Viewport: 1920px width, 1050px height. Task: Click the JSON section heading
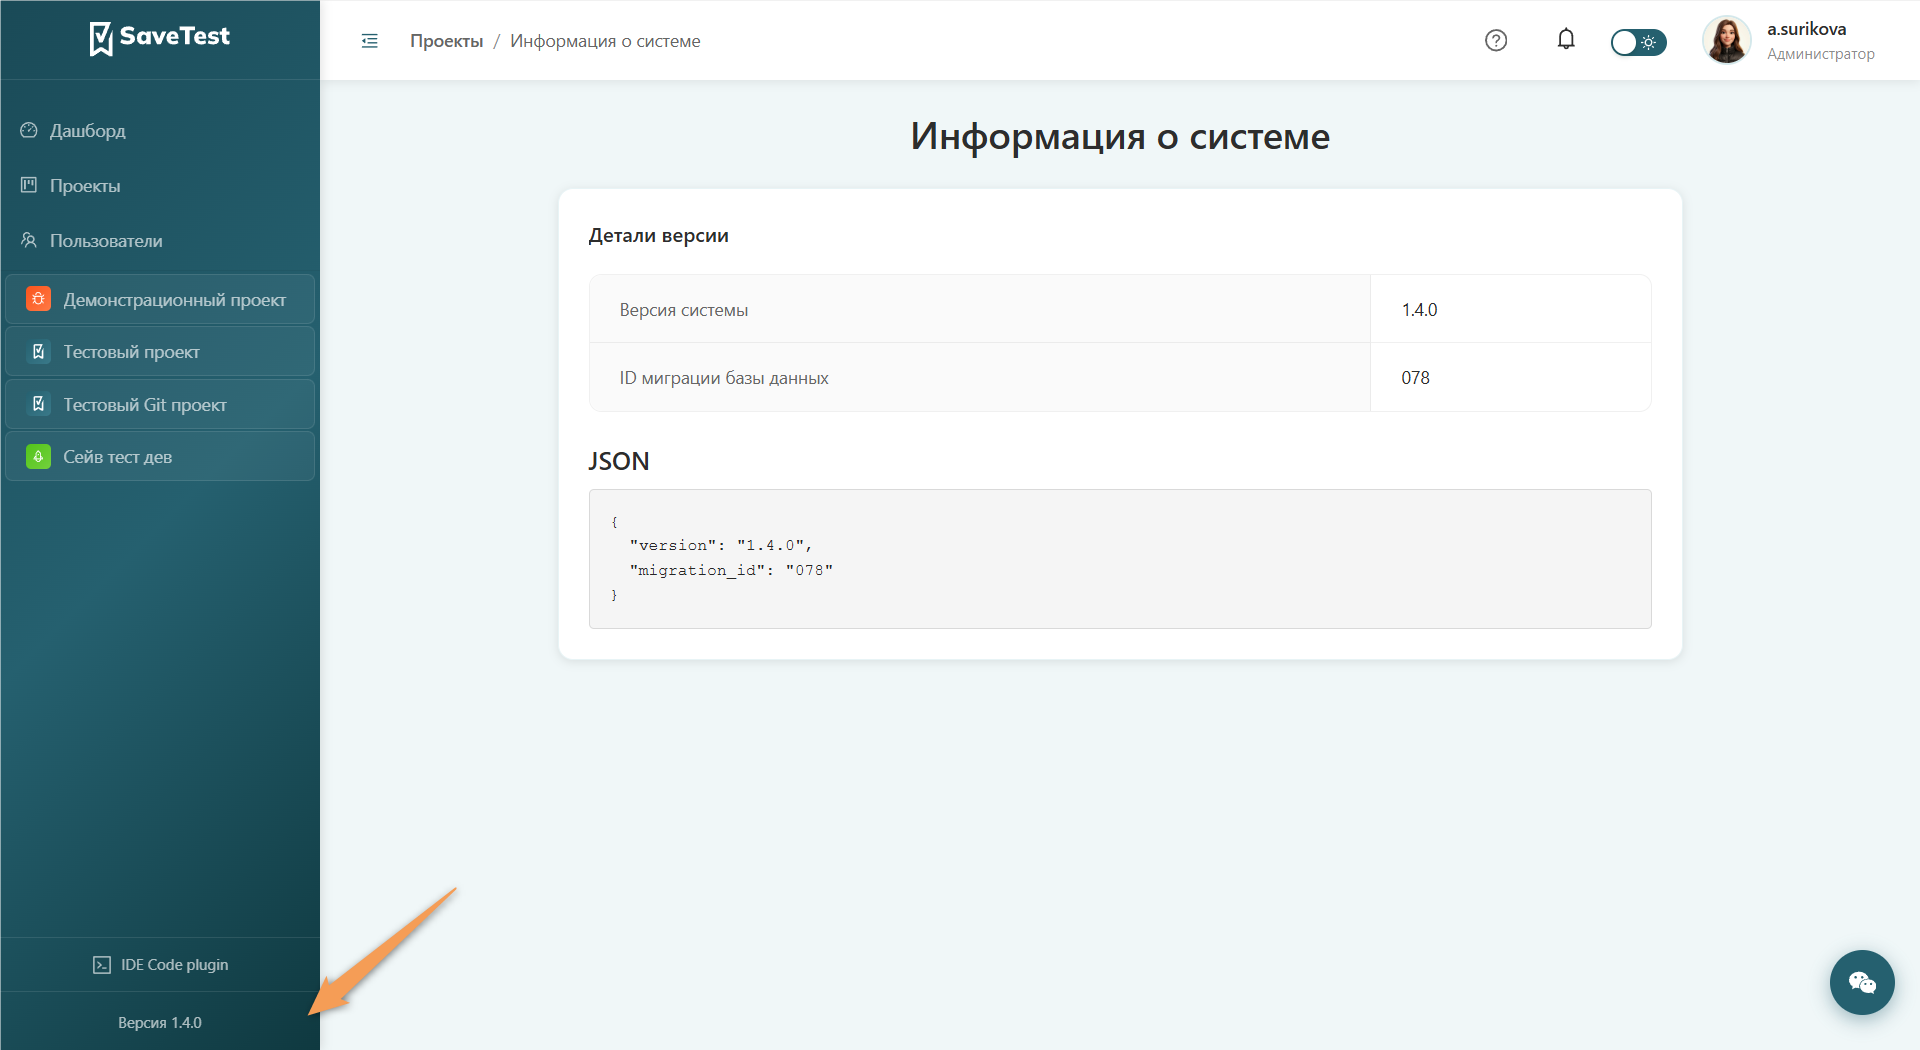(x=618, y=461)
